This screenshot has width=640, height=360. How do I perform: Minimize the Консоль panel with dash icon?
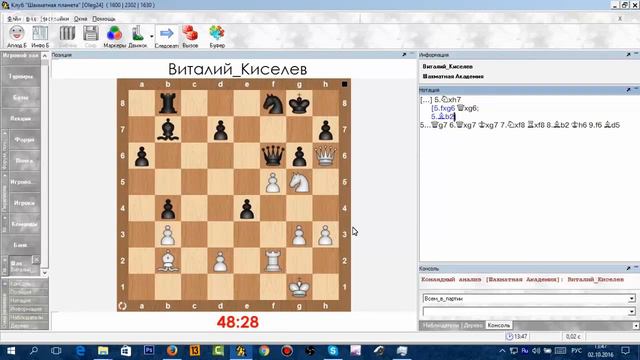(636, 268)
